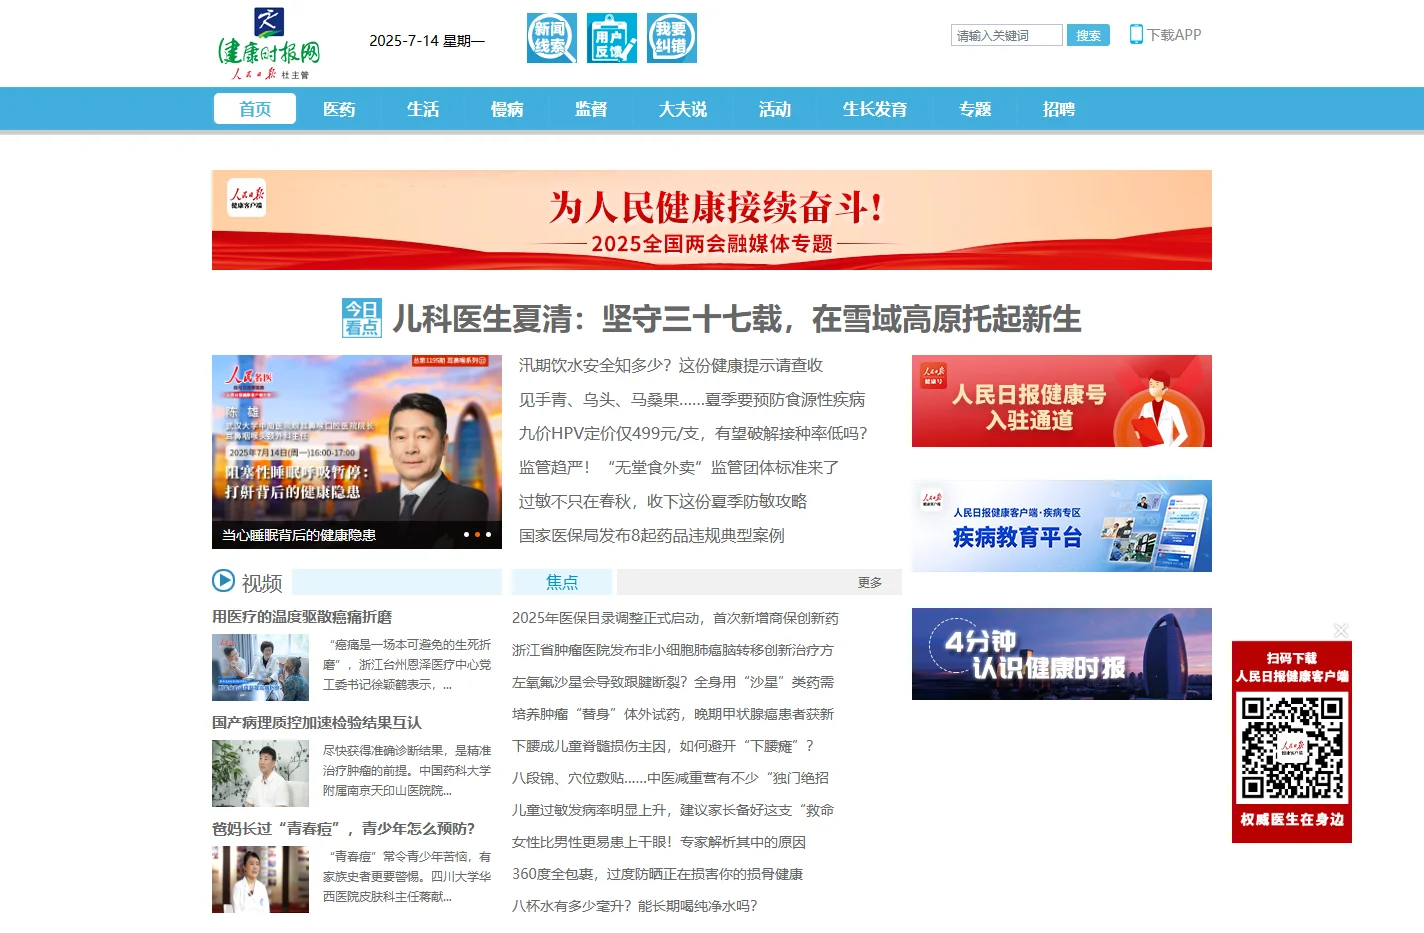Open the 监督 navigation menu item
Image resolution: width=1424 pixels, height=933 pixels.
click(591, 109)
